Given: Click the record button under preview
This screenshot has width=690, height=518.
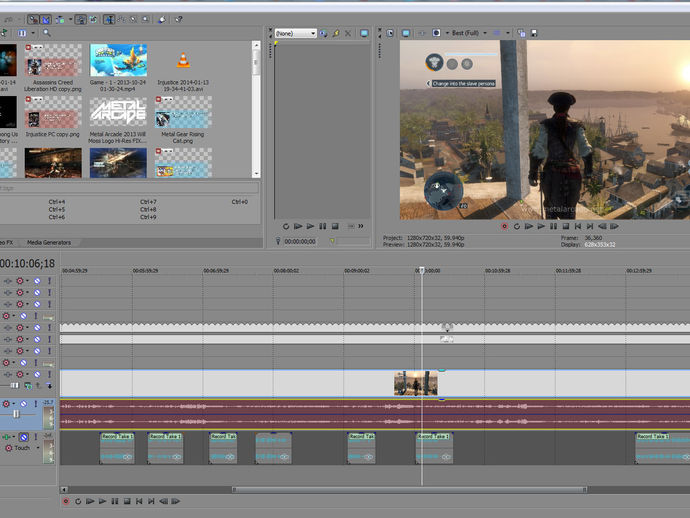Looking at the screenshot, I should pos(504,226).
